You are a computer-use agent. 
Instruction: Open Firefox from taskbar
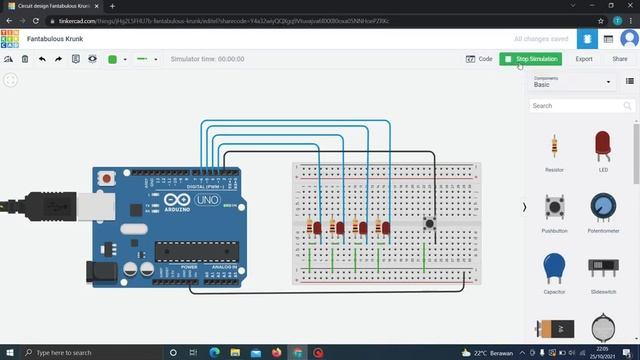click(x=276, y=352)
